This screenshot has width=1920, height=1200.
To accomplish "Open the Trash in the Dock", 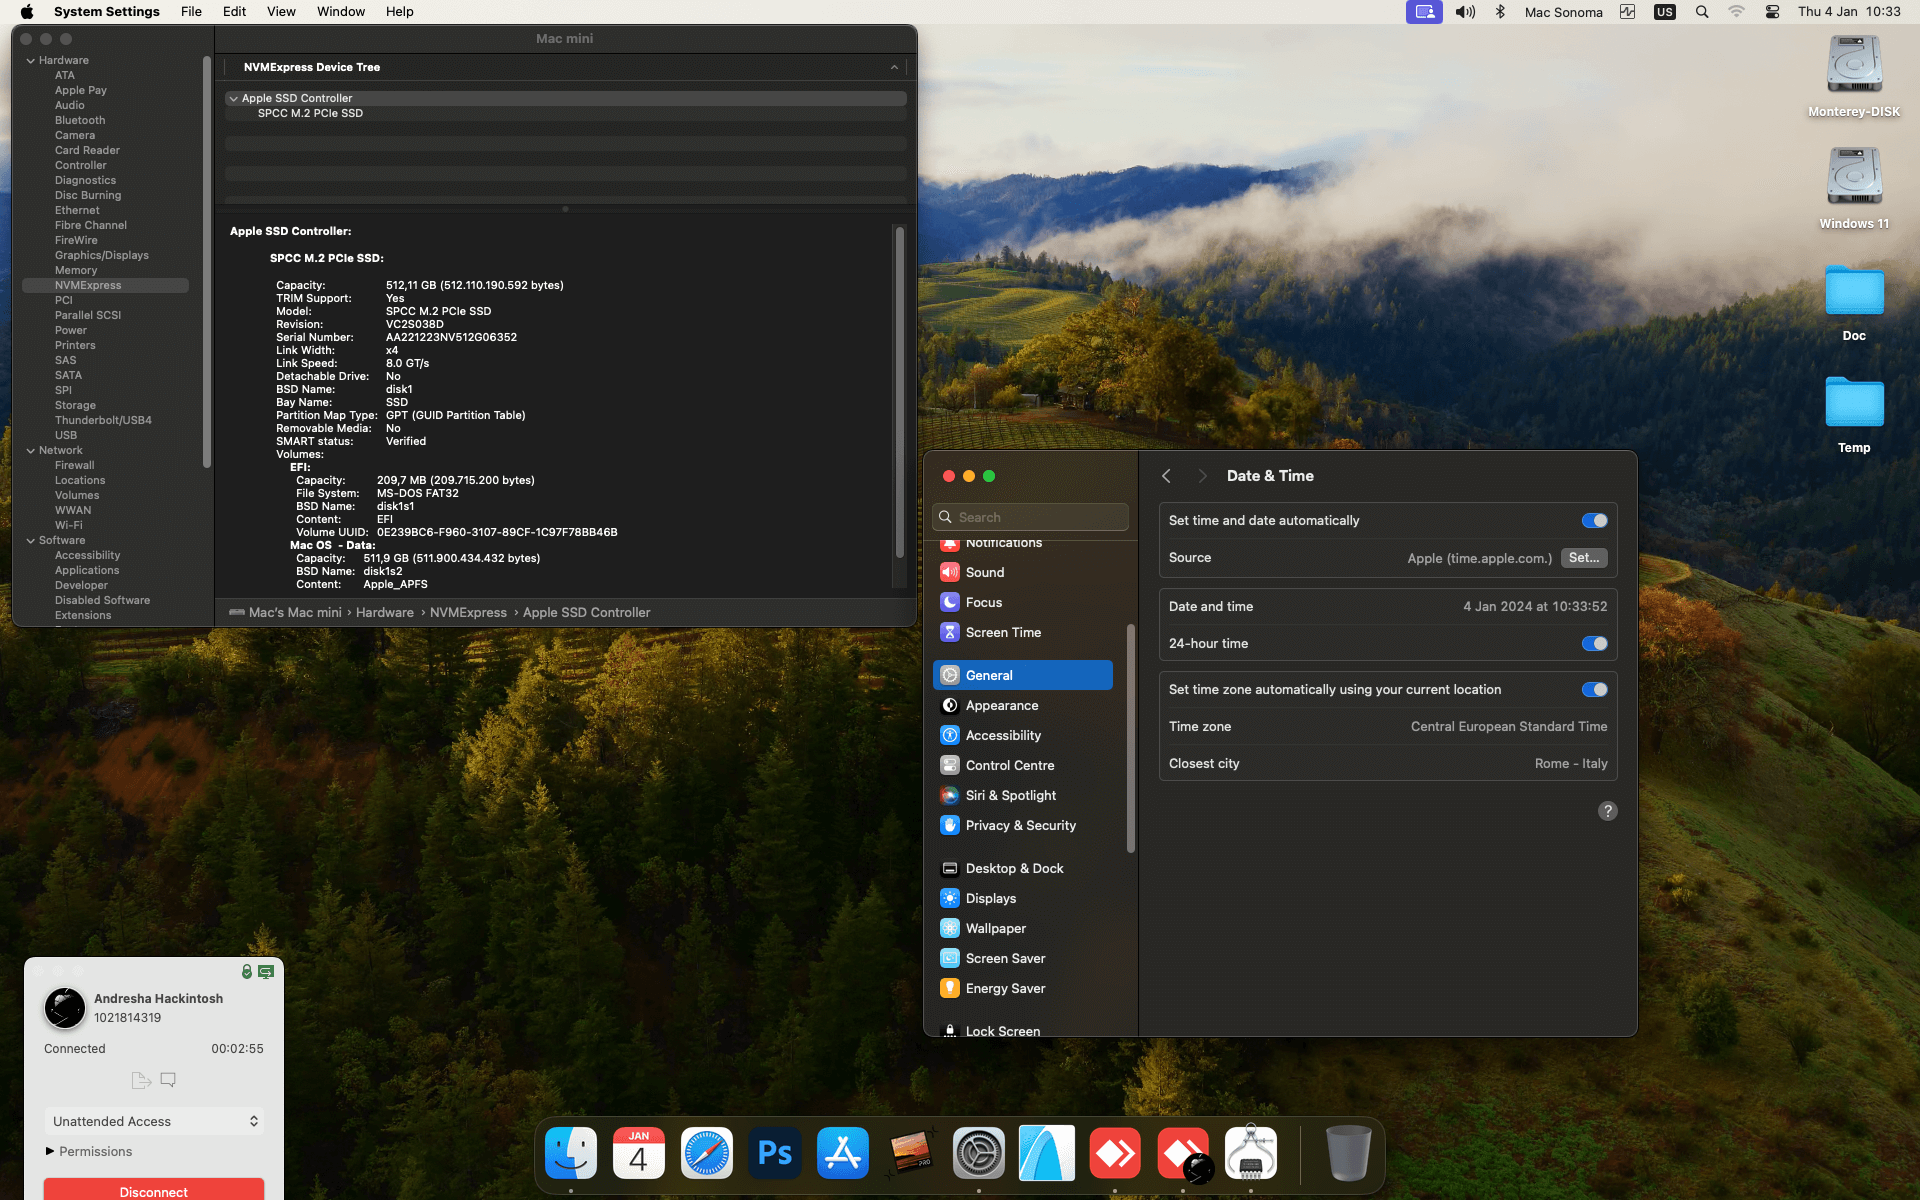I will [x=1348, y=1153].
